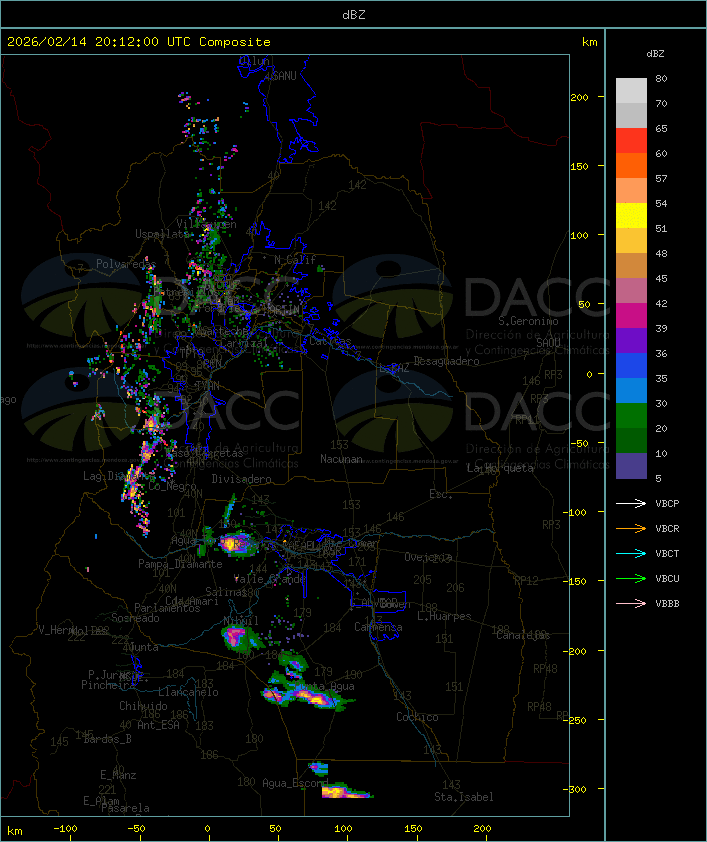Click the Carmensa place label
707x842 pixels.
[378, 627]
